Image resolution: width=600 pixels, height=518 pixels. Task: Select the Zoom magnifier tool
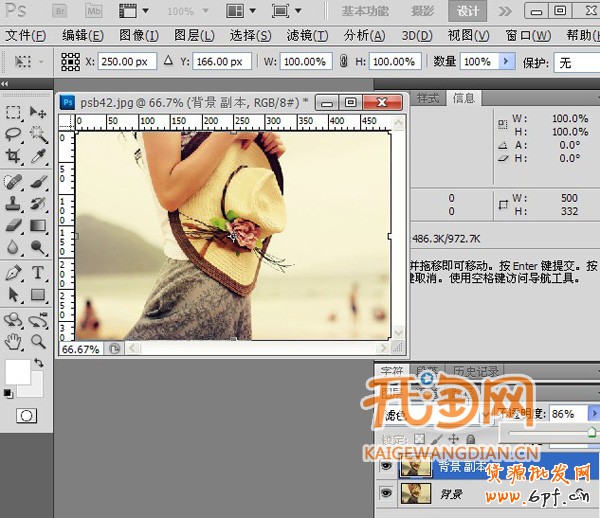(38, 342)
